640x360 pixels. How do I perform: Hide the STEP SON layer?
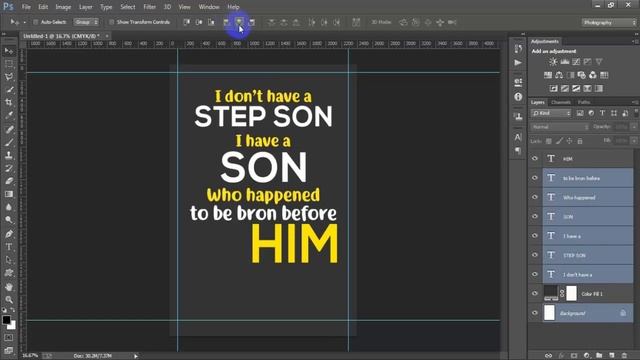pyautogui.click(x=535, y=255)
